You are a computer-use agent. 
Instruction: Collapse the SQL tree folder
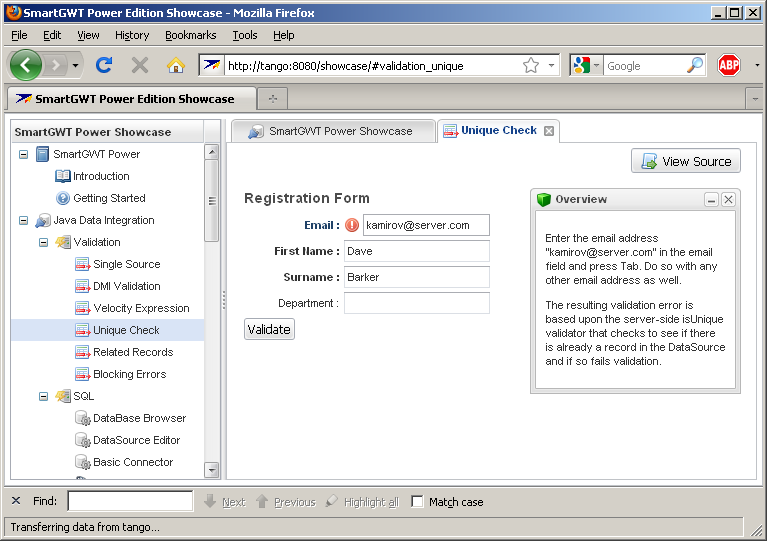coord(44,396)
